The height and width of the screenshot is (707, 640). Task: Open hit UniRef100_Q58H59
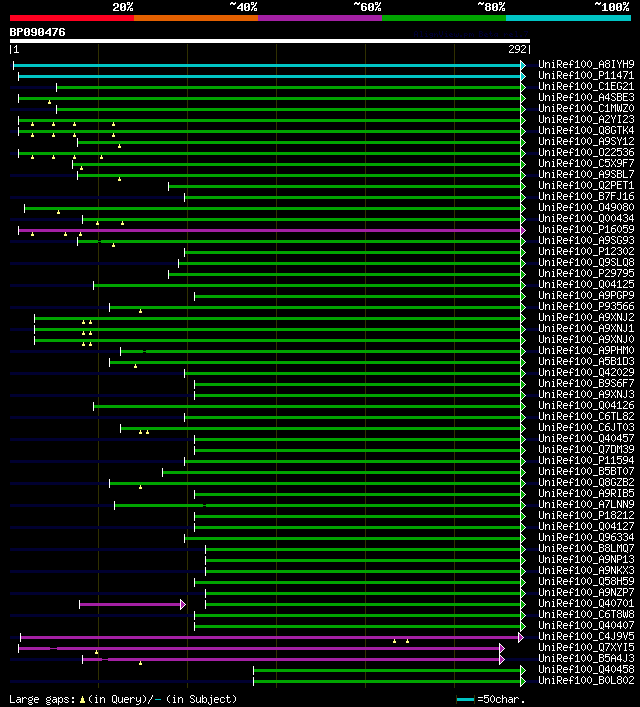[x=586, y=582]
